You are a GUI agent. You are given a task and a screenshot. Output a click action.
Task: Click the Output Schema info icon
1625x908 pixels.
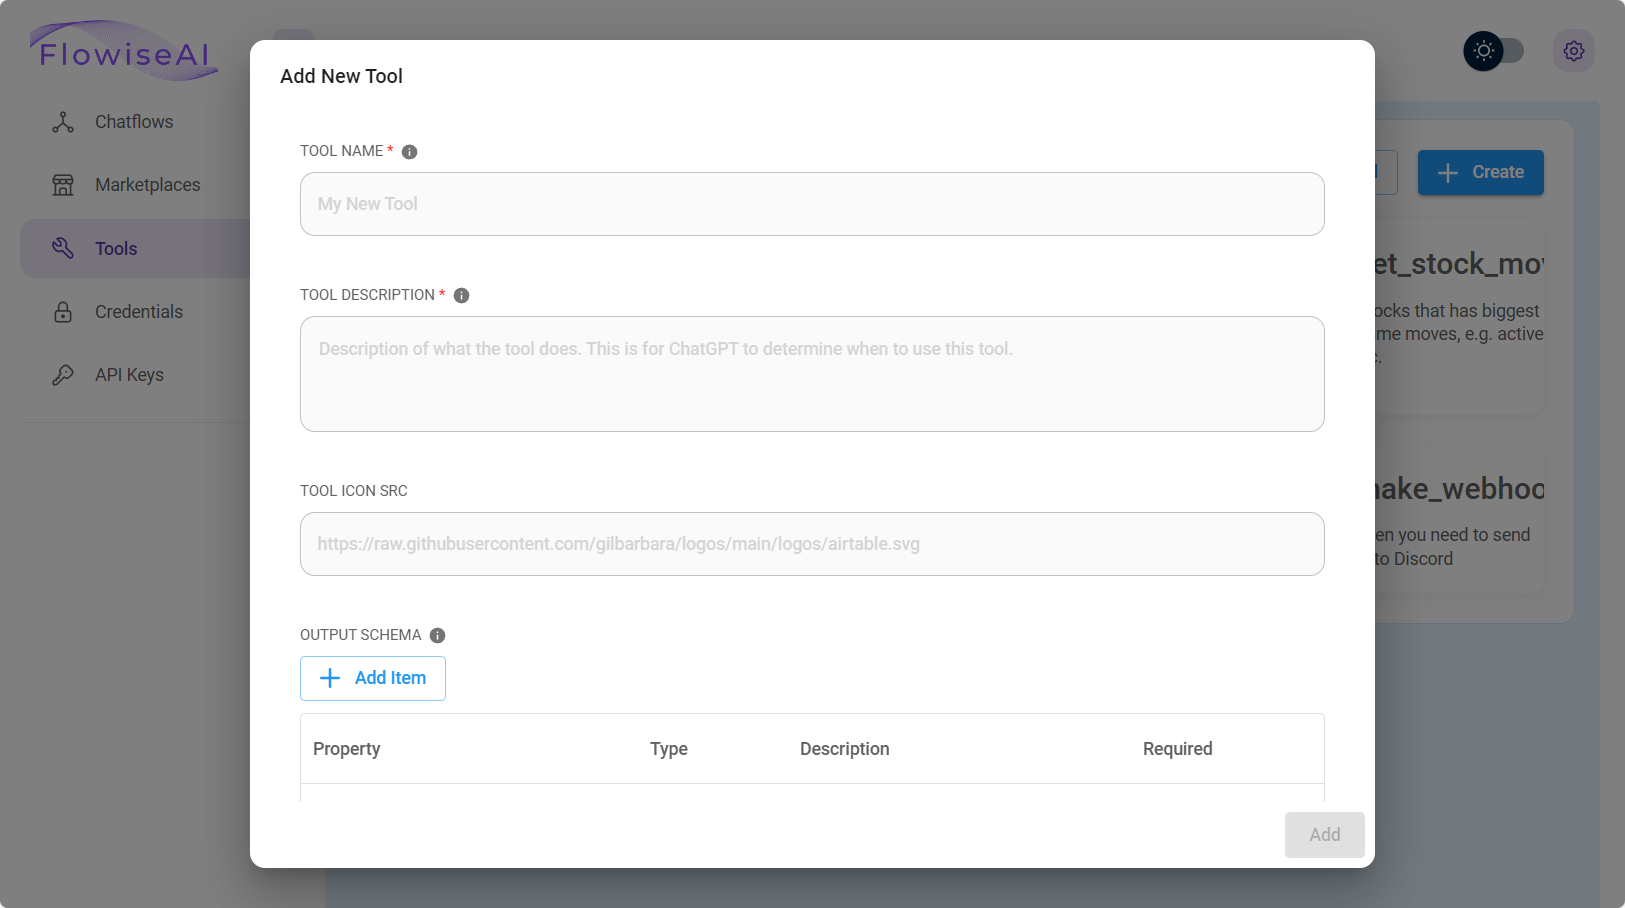coord(436,635)
